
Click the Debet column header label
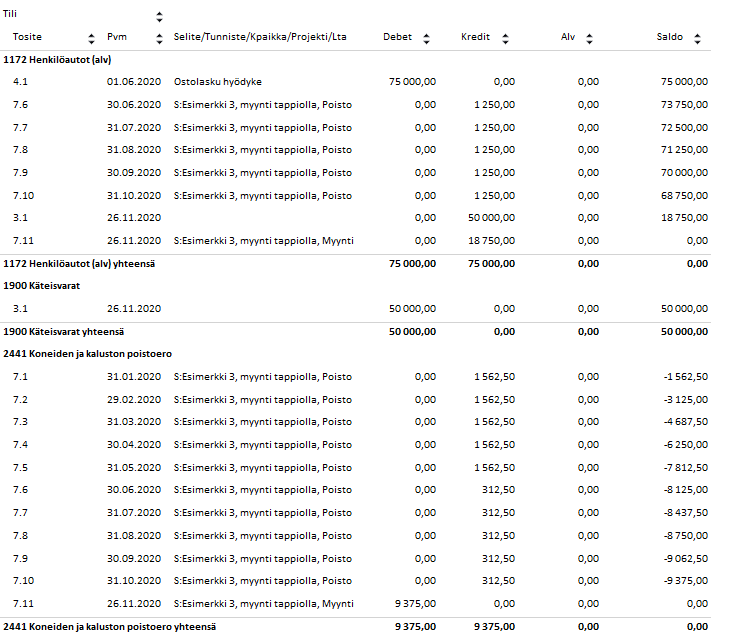pyautogui.click(x=398, y=37)
